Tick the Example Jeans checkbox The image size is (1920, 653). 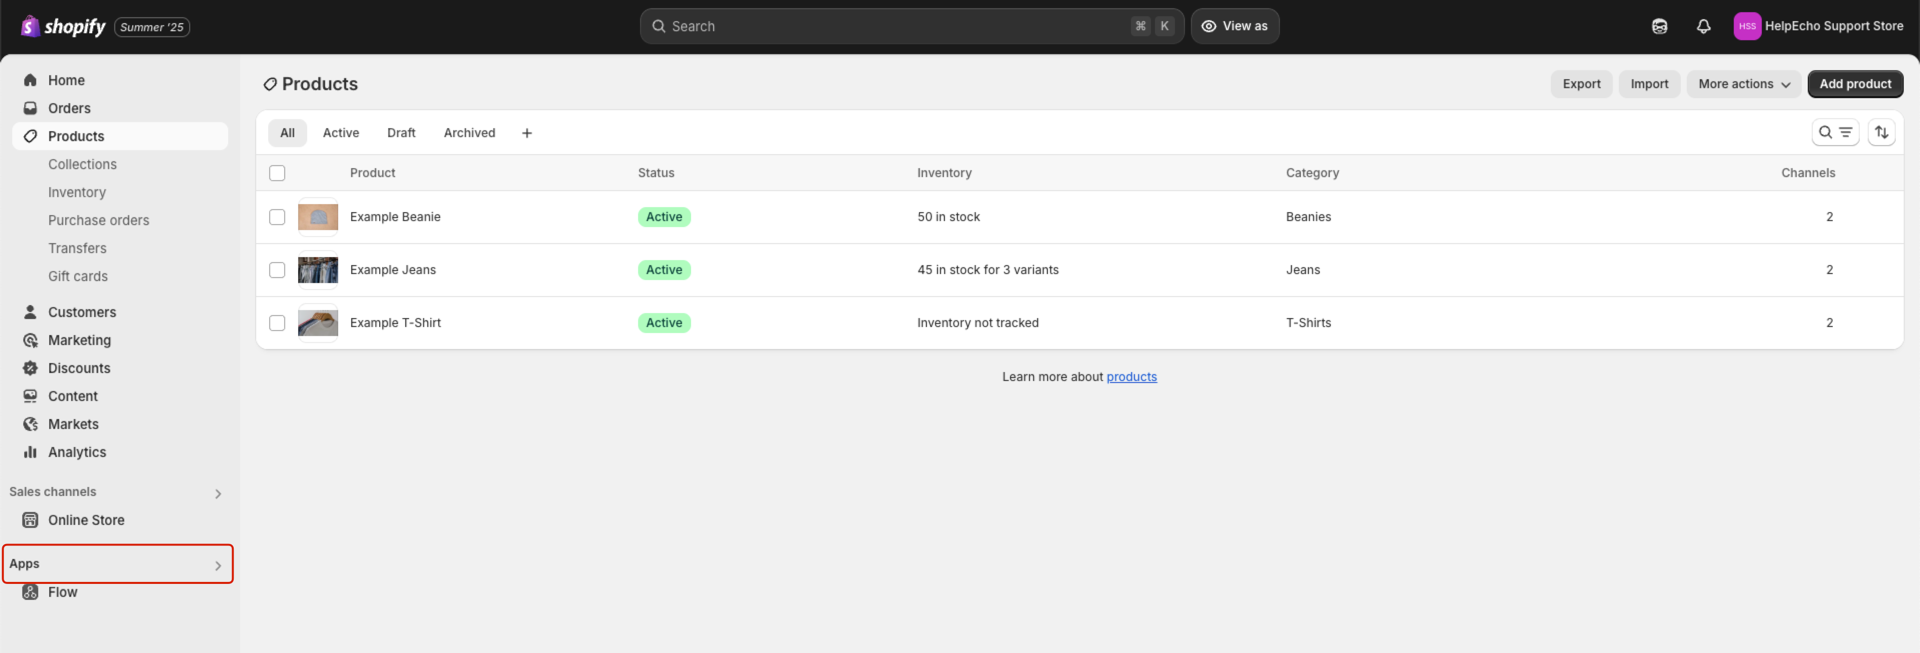tap(277, 270)
